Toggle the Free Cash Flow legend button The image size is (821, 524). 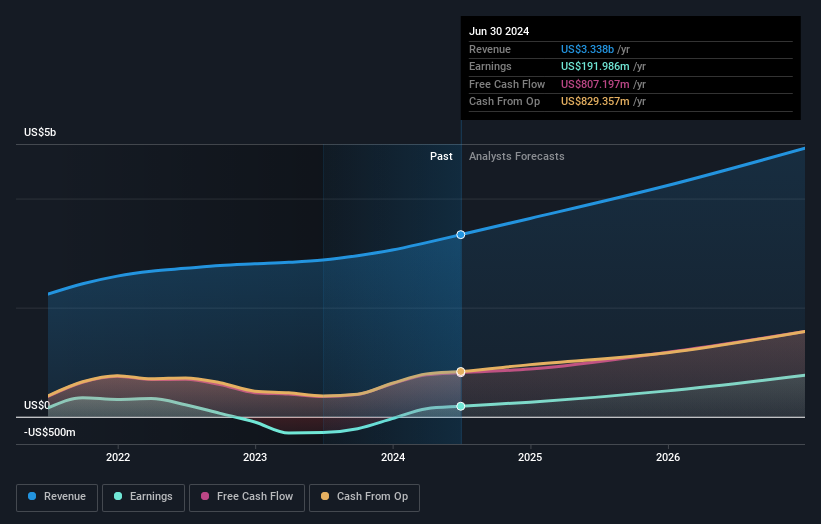247,497
